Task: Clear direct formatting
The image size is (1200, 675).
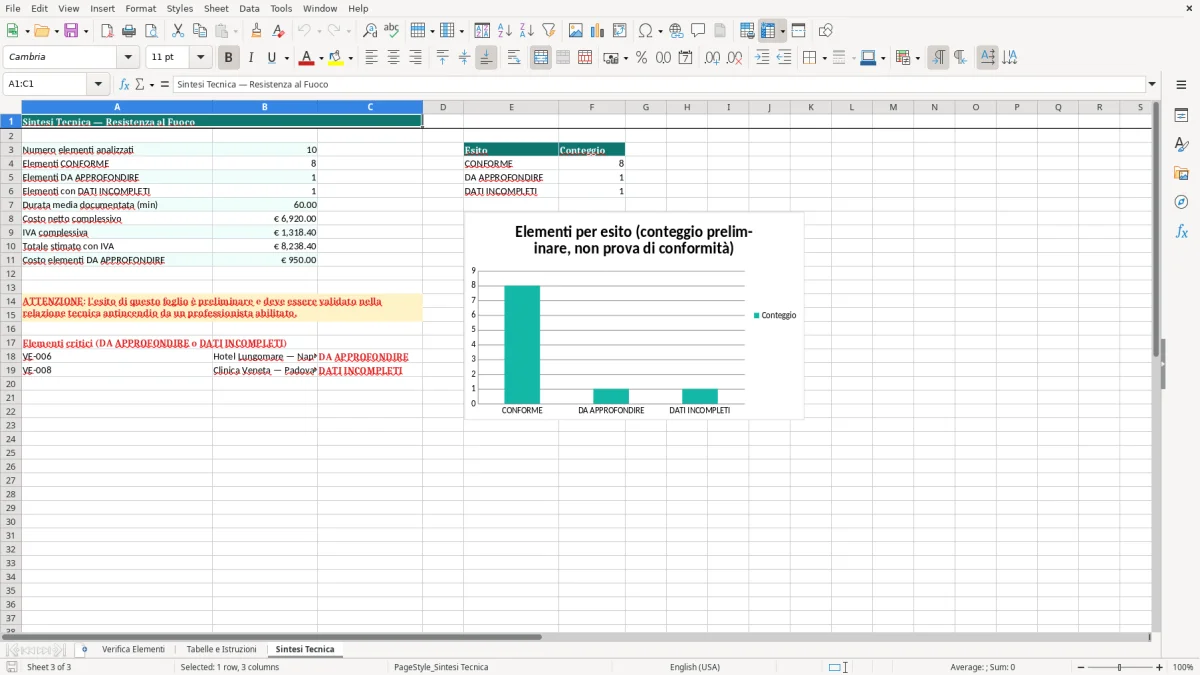Action: point(278,31)
